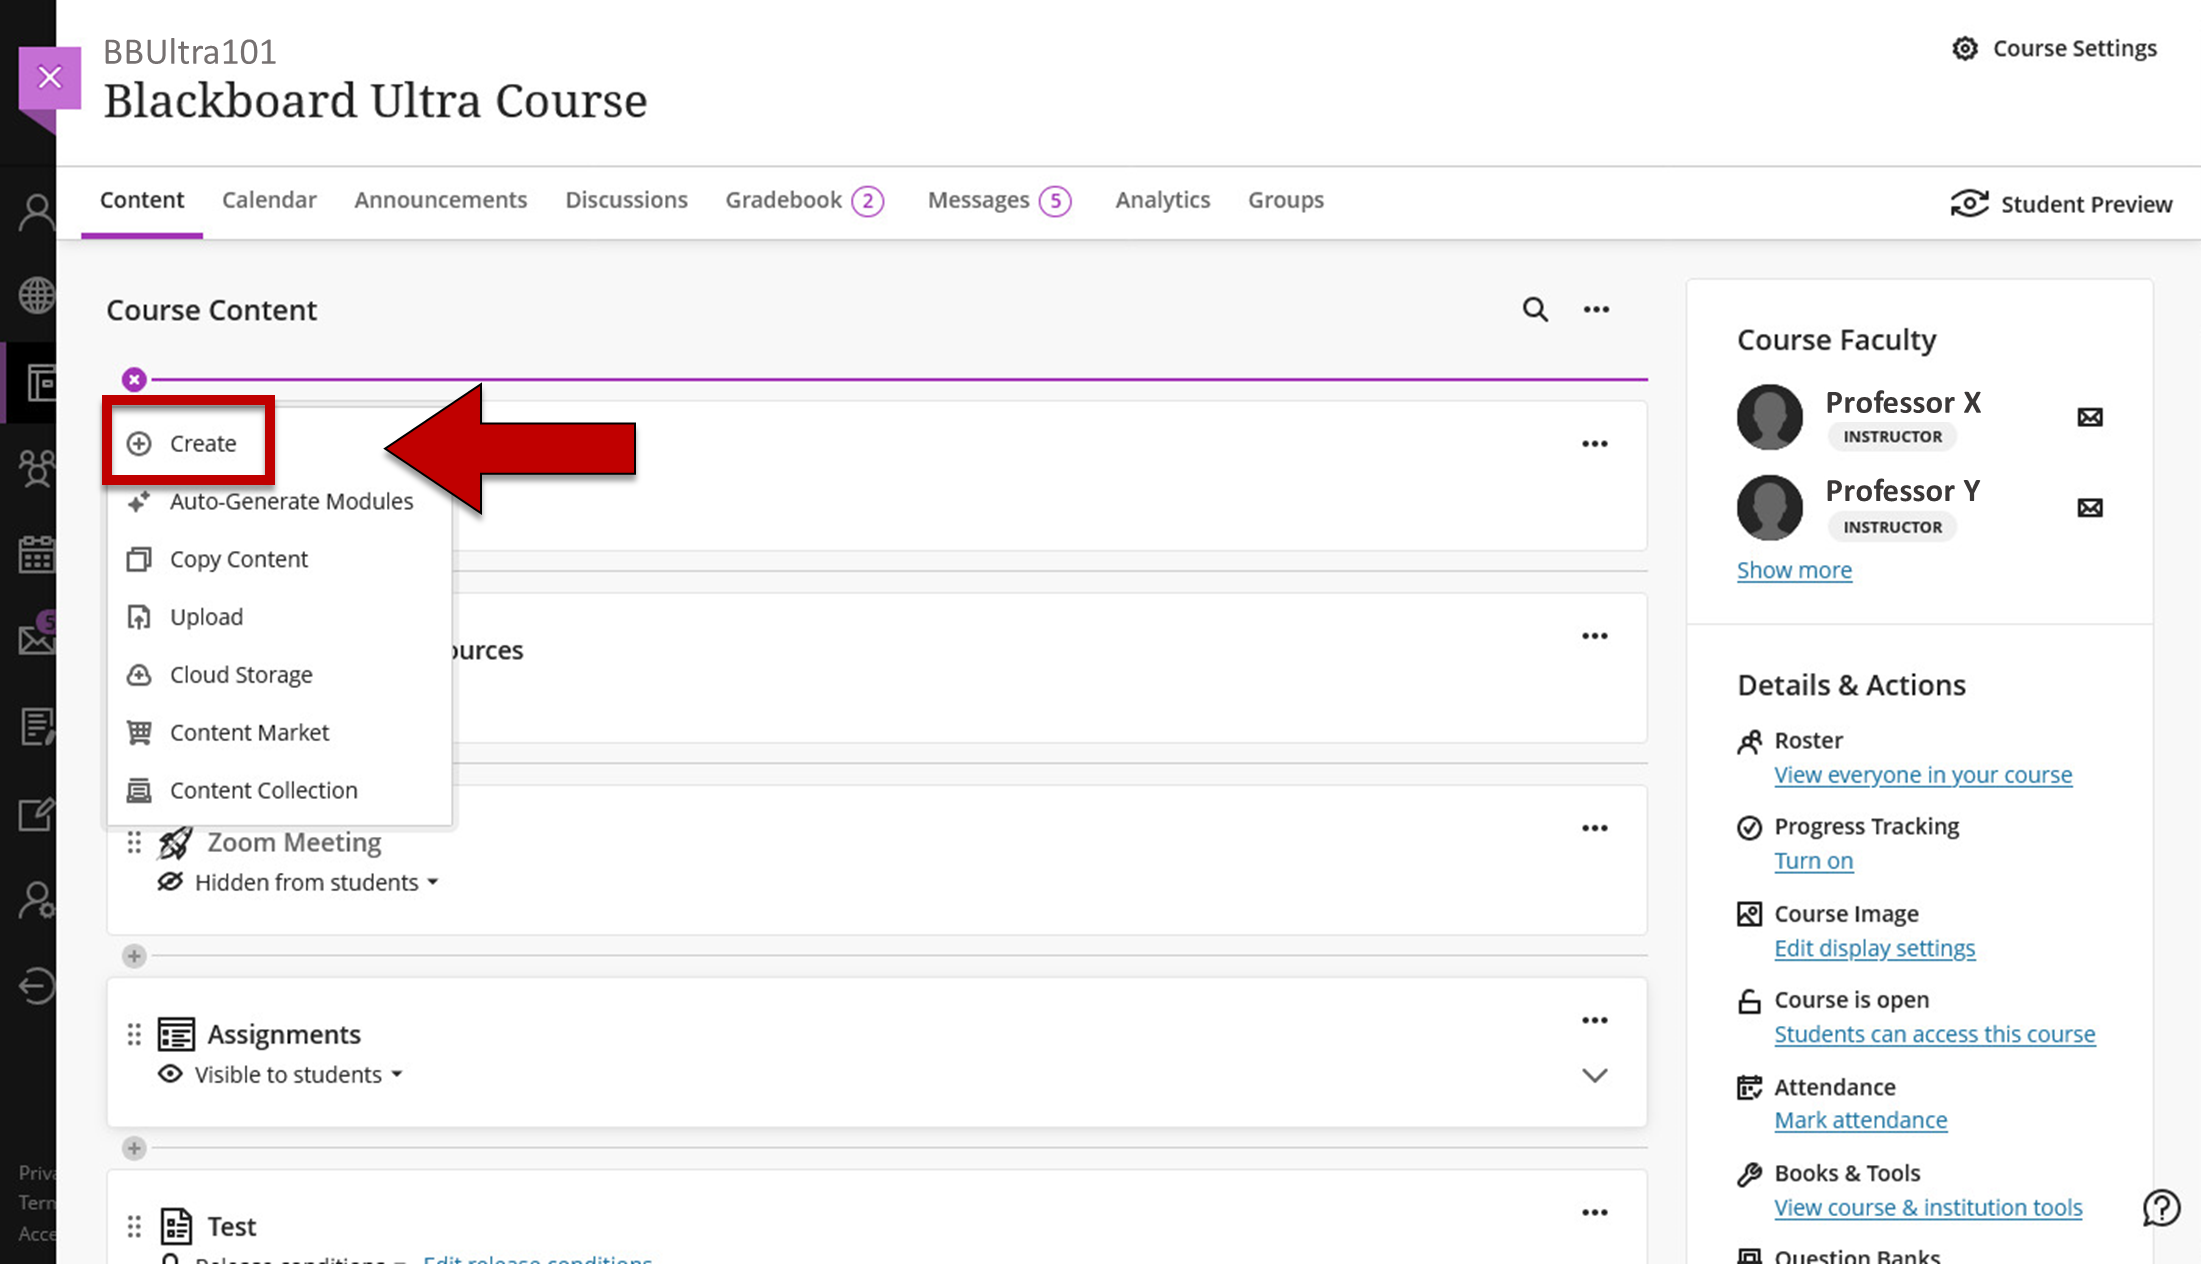Grab Test reorder handle
The width and height of the screenshot is (2201, 1264).
[134, 1226]
